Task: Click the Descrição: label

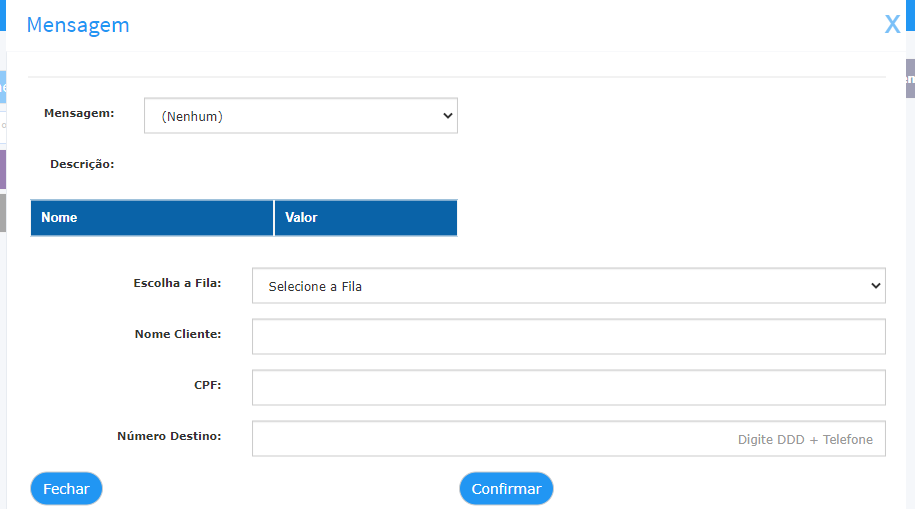Action: pyautogui.click(x=82, y=164)
